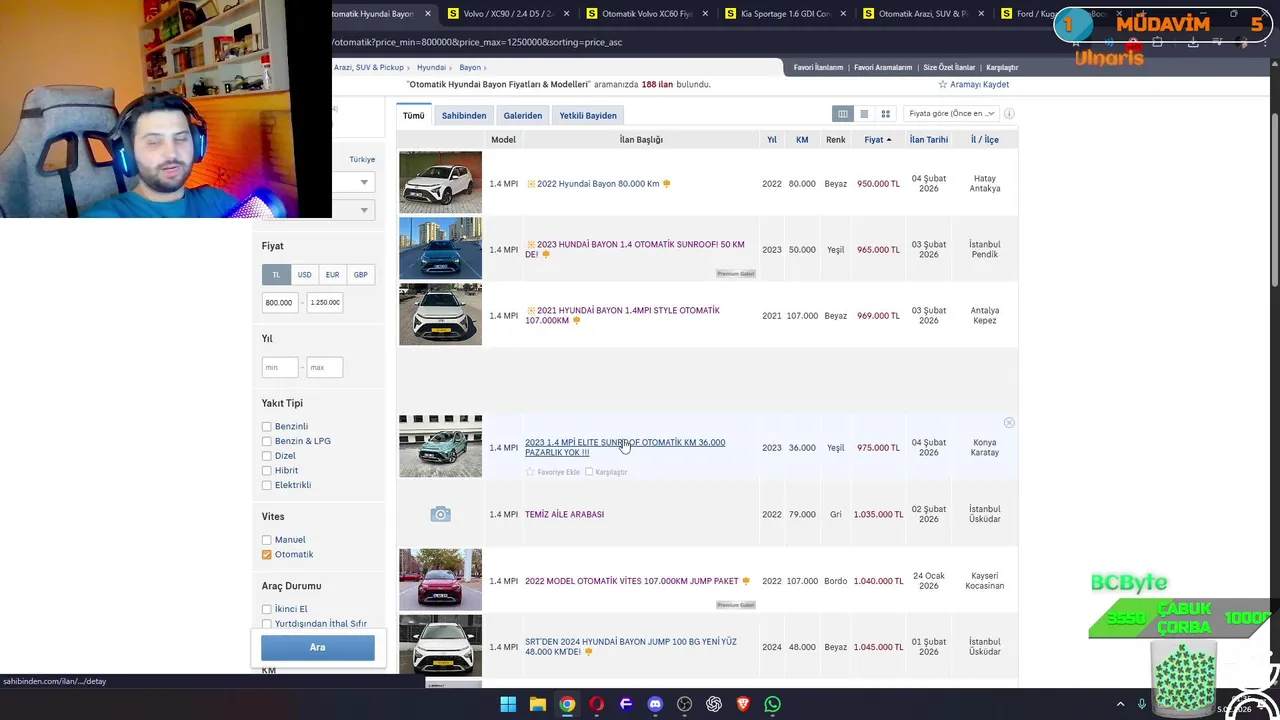The height and width of the screenshot is (720, 1280).
Task: Open the Hyundai breadcrumb link
Action: click(431, 67)
